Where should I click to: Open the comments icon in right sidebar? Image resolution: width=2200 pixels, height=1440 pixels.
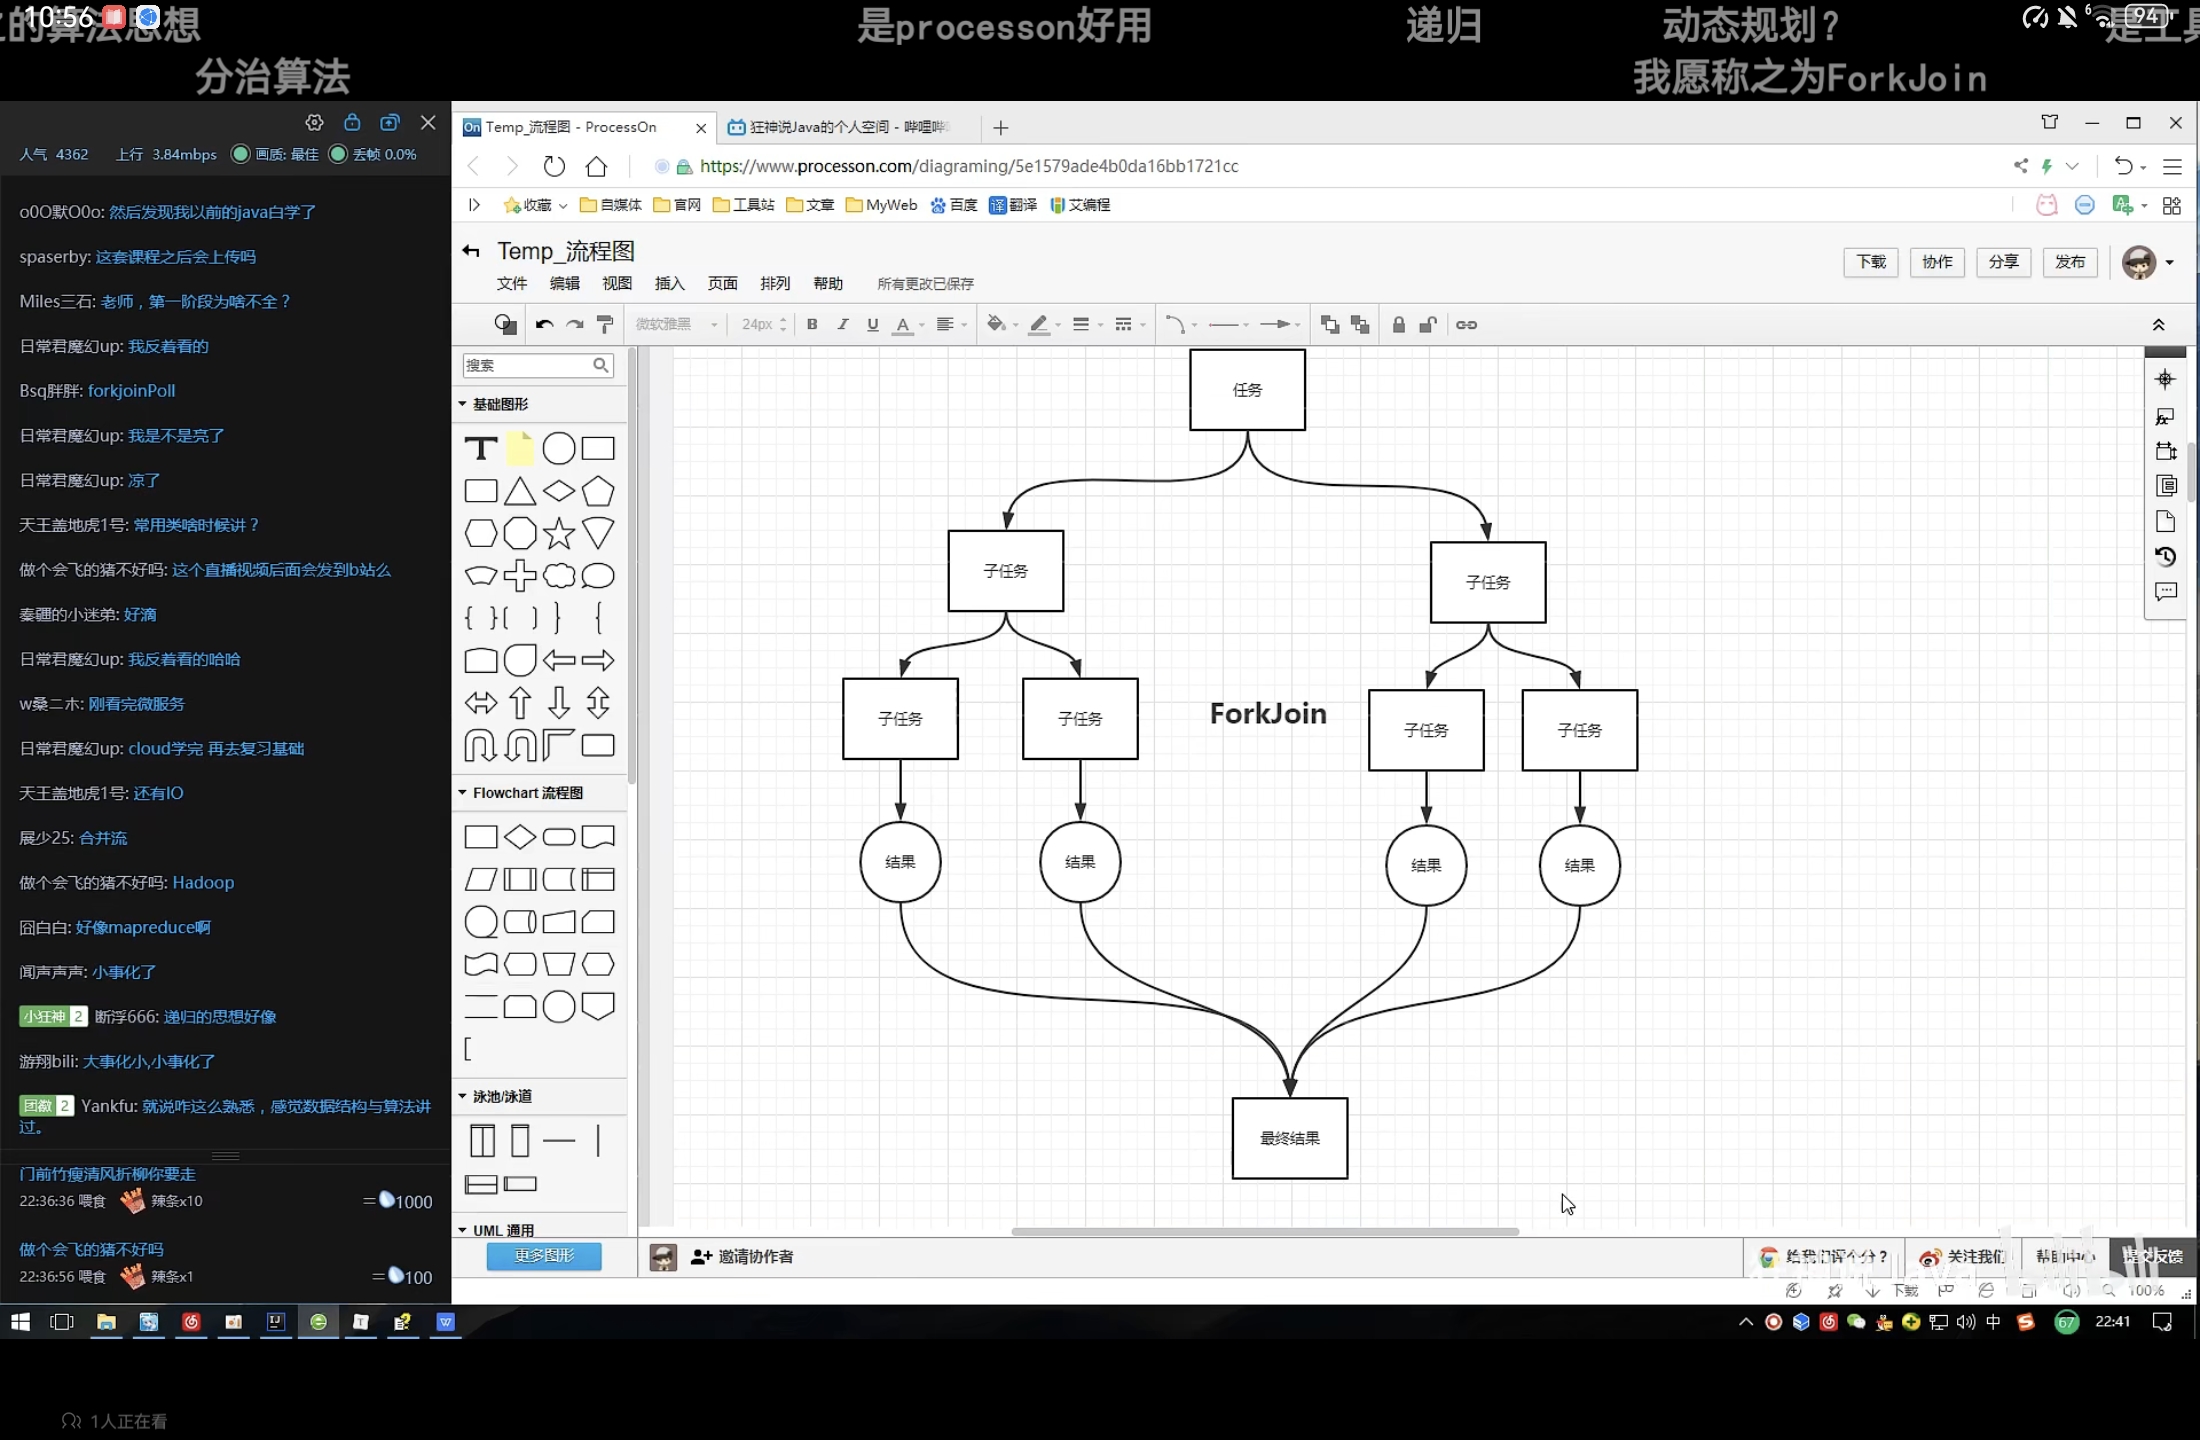(2165, 592)
